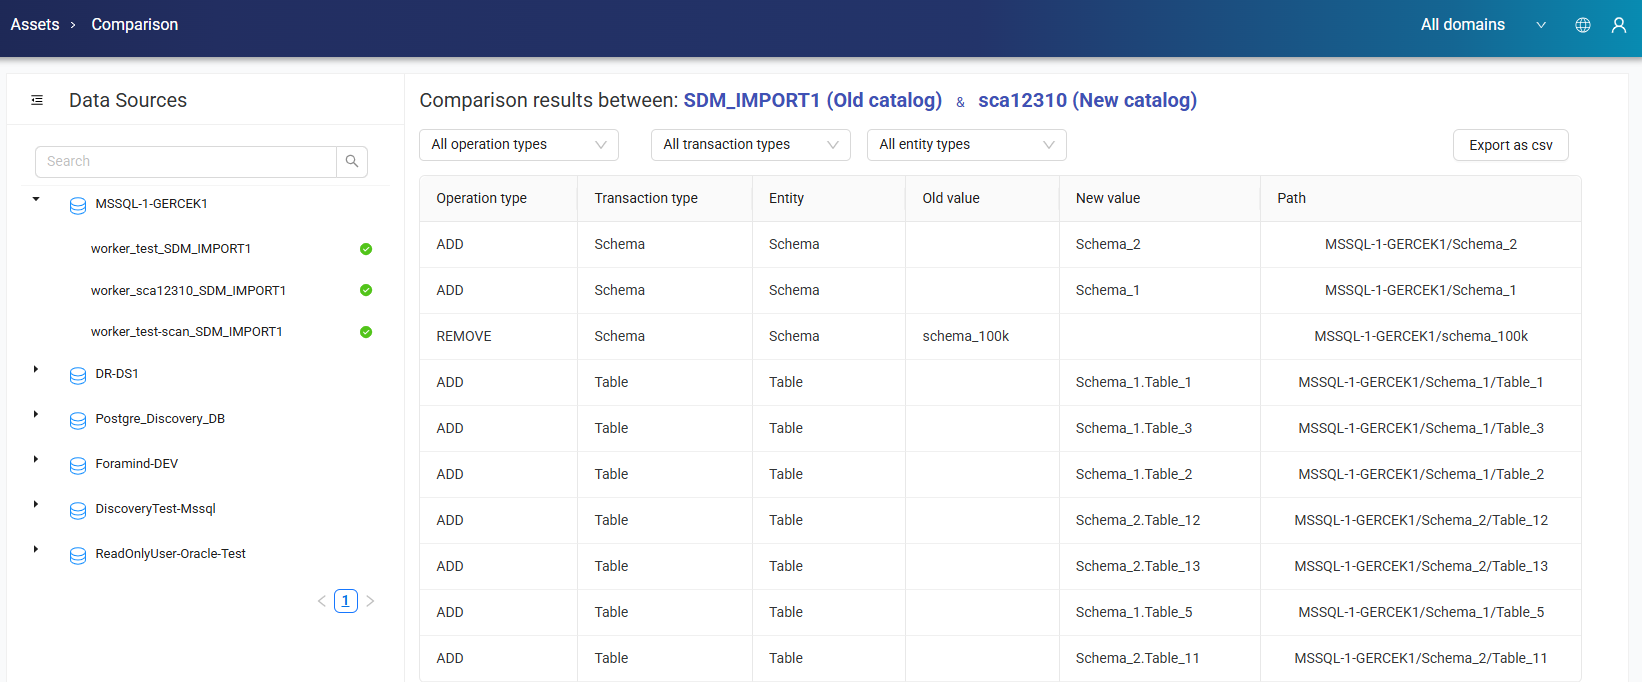Viewport: 1642px width, 682px height.
Task: Open the All operation types dropdown
Action: coord(518,145)
